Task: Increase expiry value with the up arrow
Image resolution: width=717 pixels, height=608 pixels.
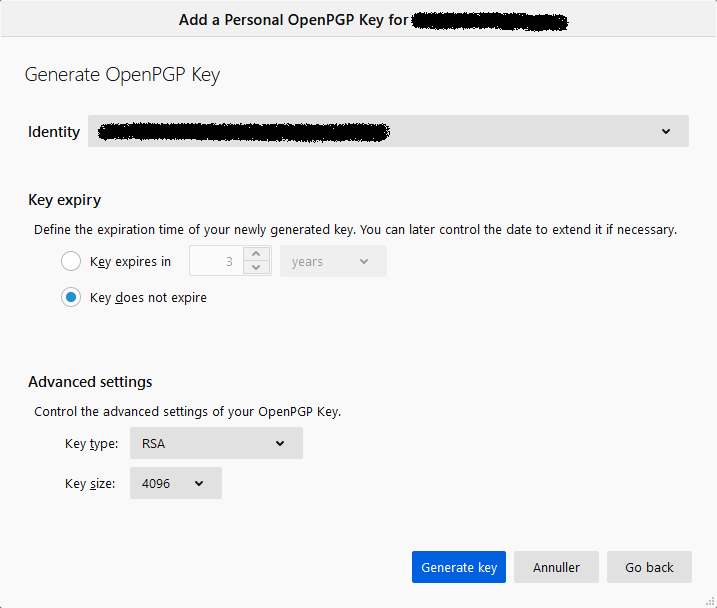Action: [257, 255]
